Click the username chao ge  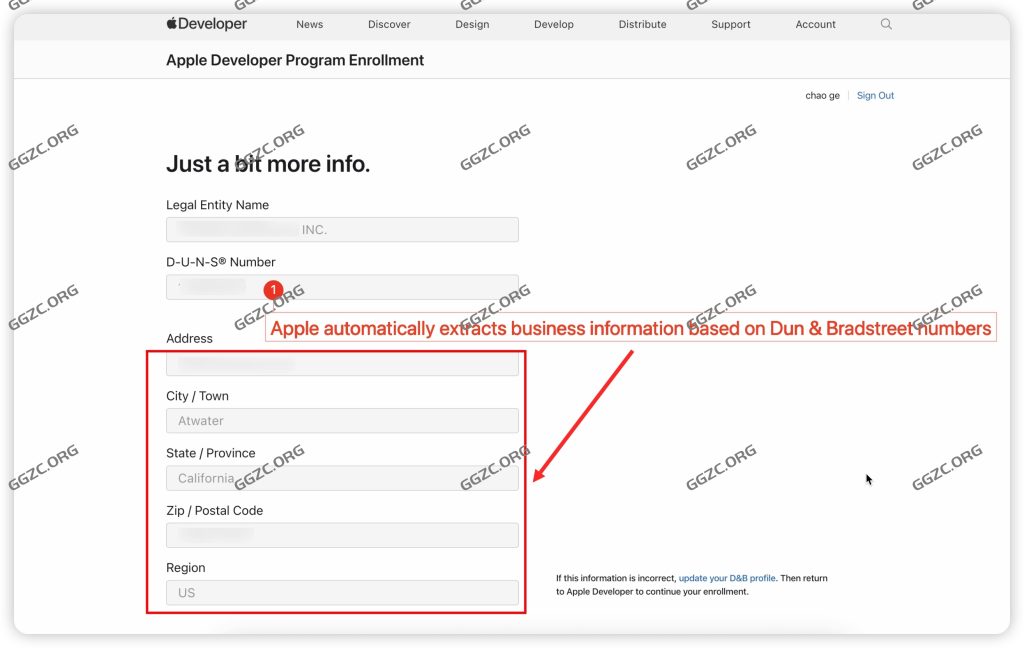pyautogui.click(x=821, y=95)
